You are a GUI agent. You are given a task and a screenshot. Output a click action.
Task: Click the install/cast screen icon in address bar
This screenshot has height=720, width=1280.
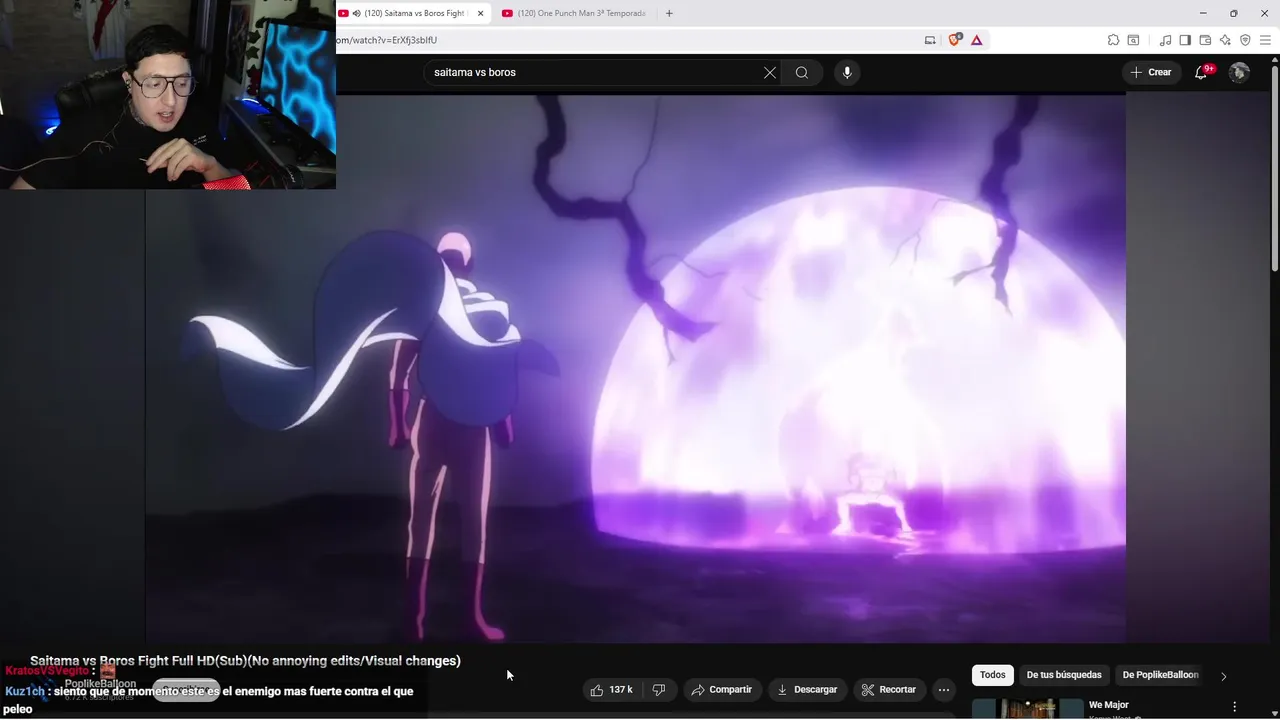[x=930, y=40]
